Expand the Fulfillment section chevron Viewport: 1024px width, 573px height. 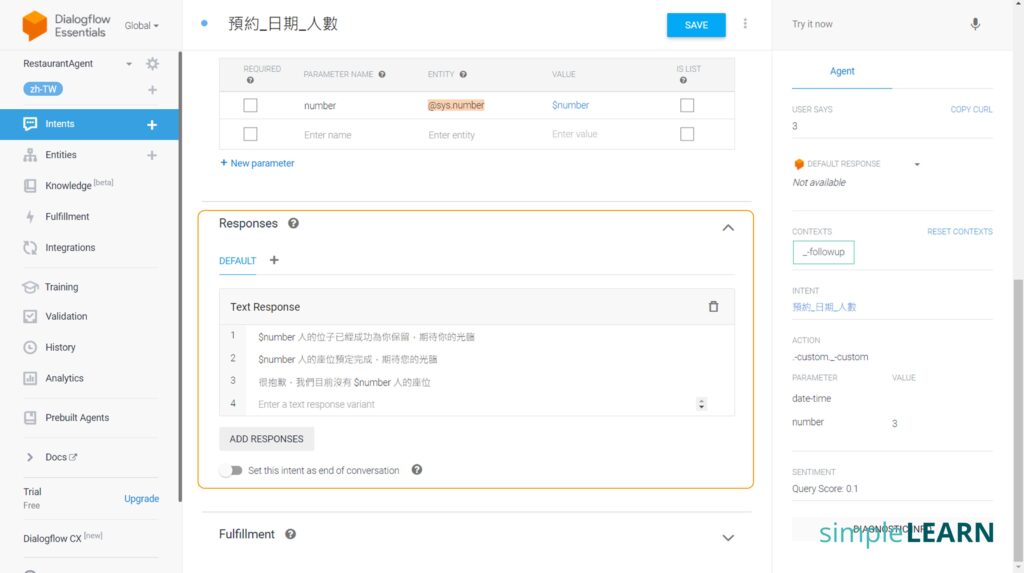(728, 538)
